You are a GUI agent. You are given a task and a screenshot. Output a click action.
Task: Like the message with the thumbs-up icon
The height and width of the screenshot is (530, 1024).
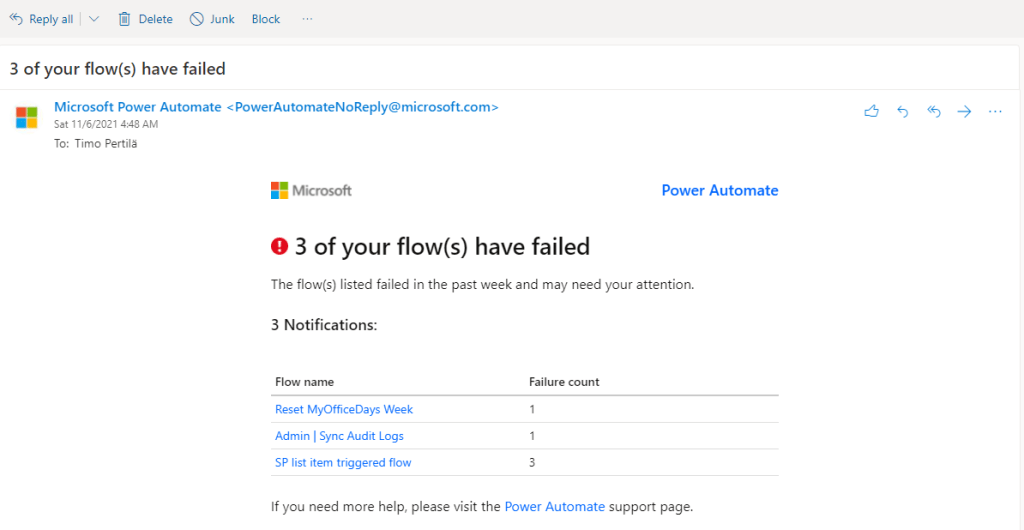pos(871,112)
